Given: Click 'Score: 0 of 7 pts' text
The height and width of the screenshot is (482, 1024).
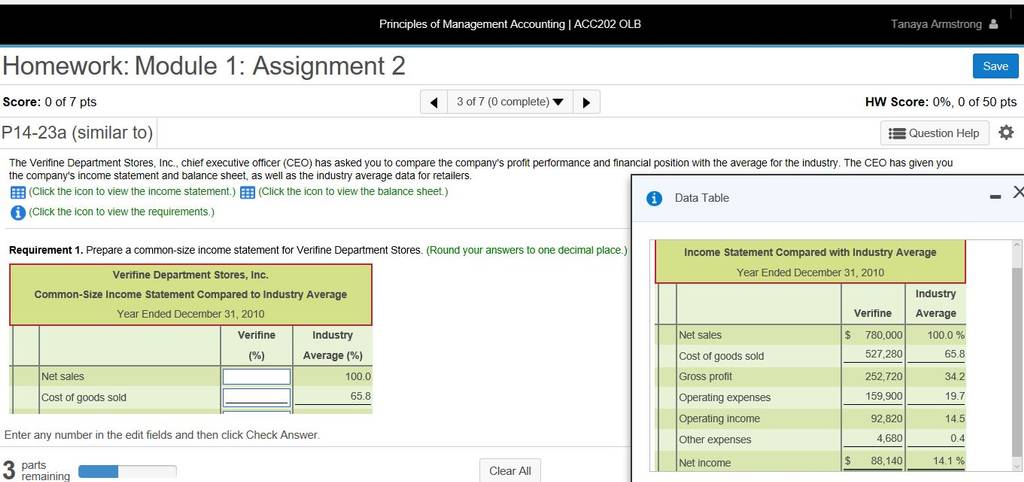Looking at the screenshot, I should [x=50, y=102].
